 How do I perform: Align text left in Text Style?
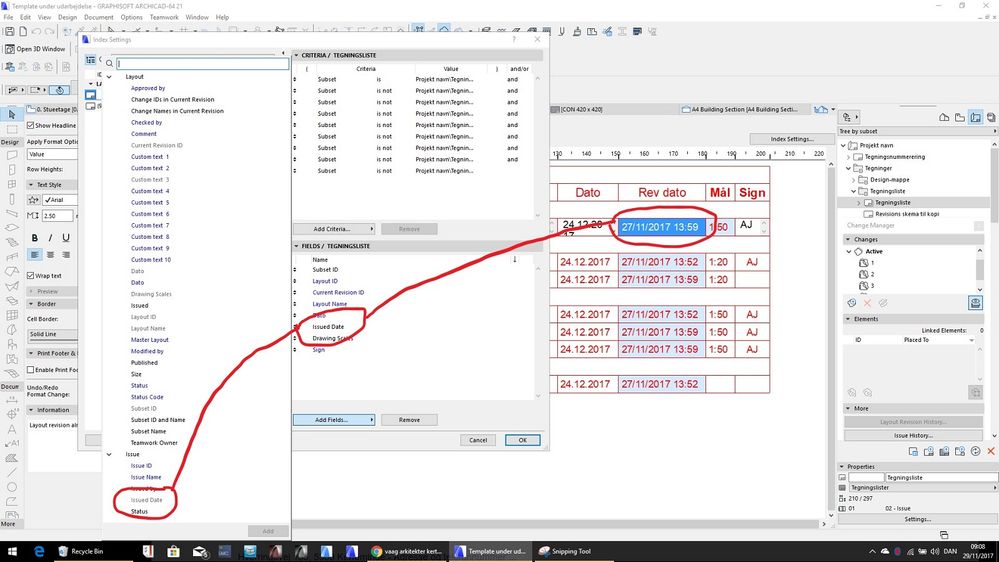coord(34,255)
